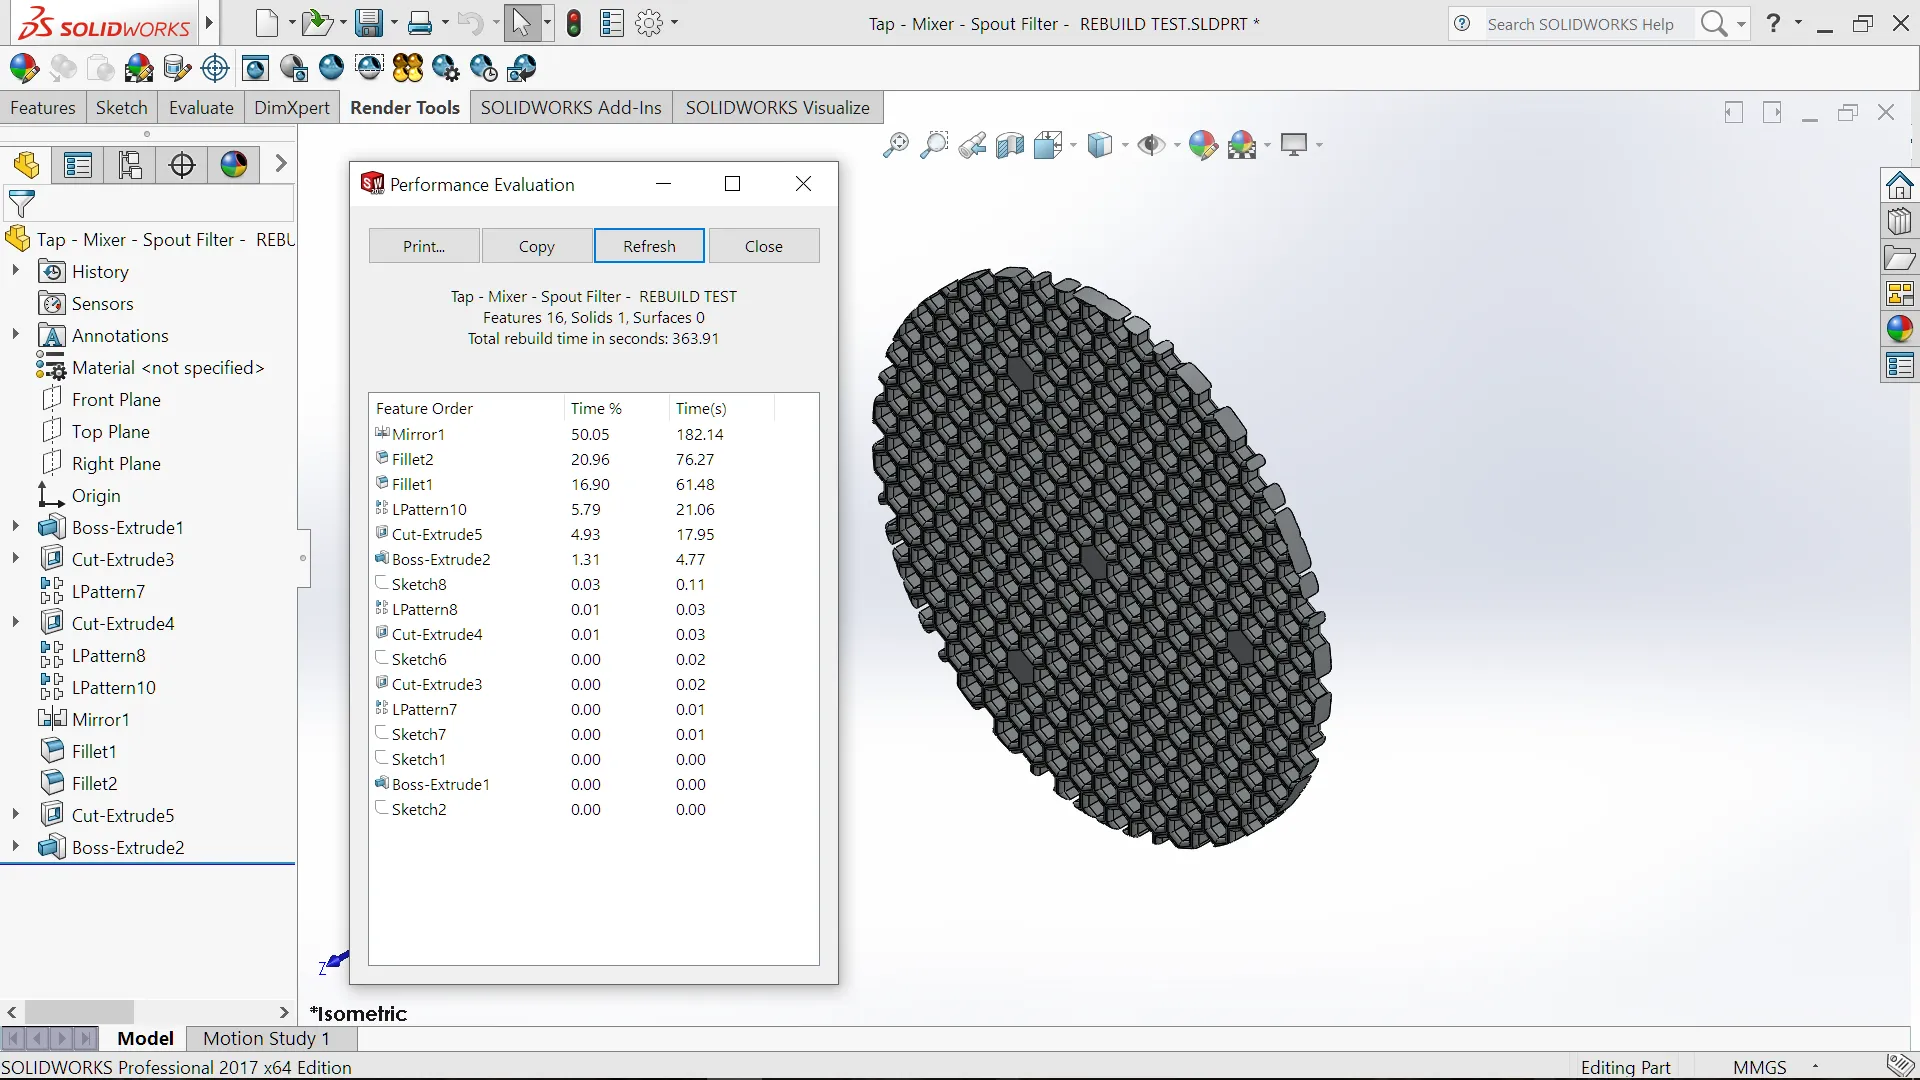Open the Options gear dropdown arrow
Image resolution: width=1920 pixels, height=1080 pixels.
click(675, 23)
